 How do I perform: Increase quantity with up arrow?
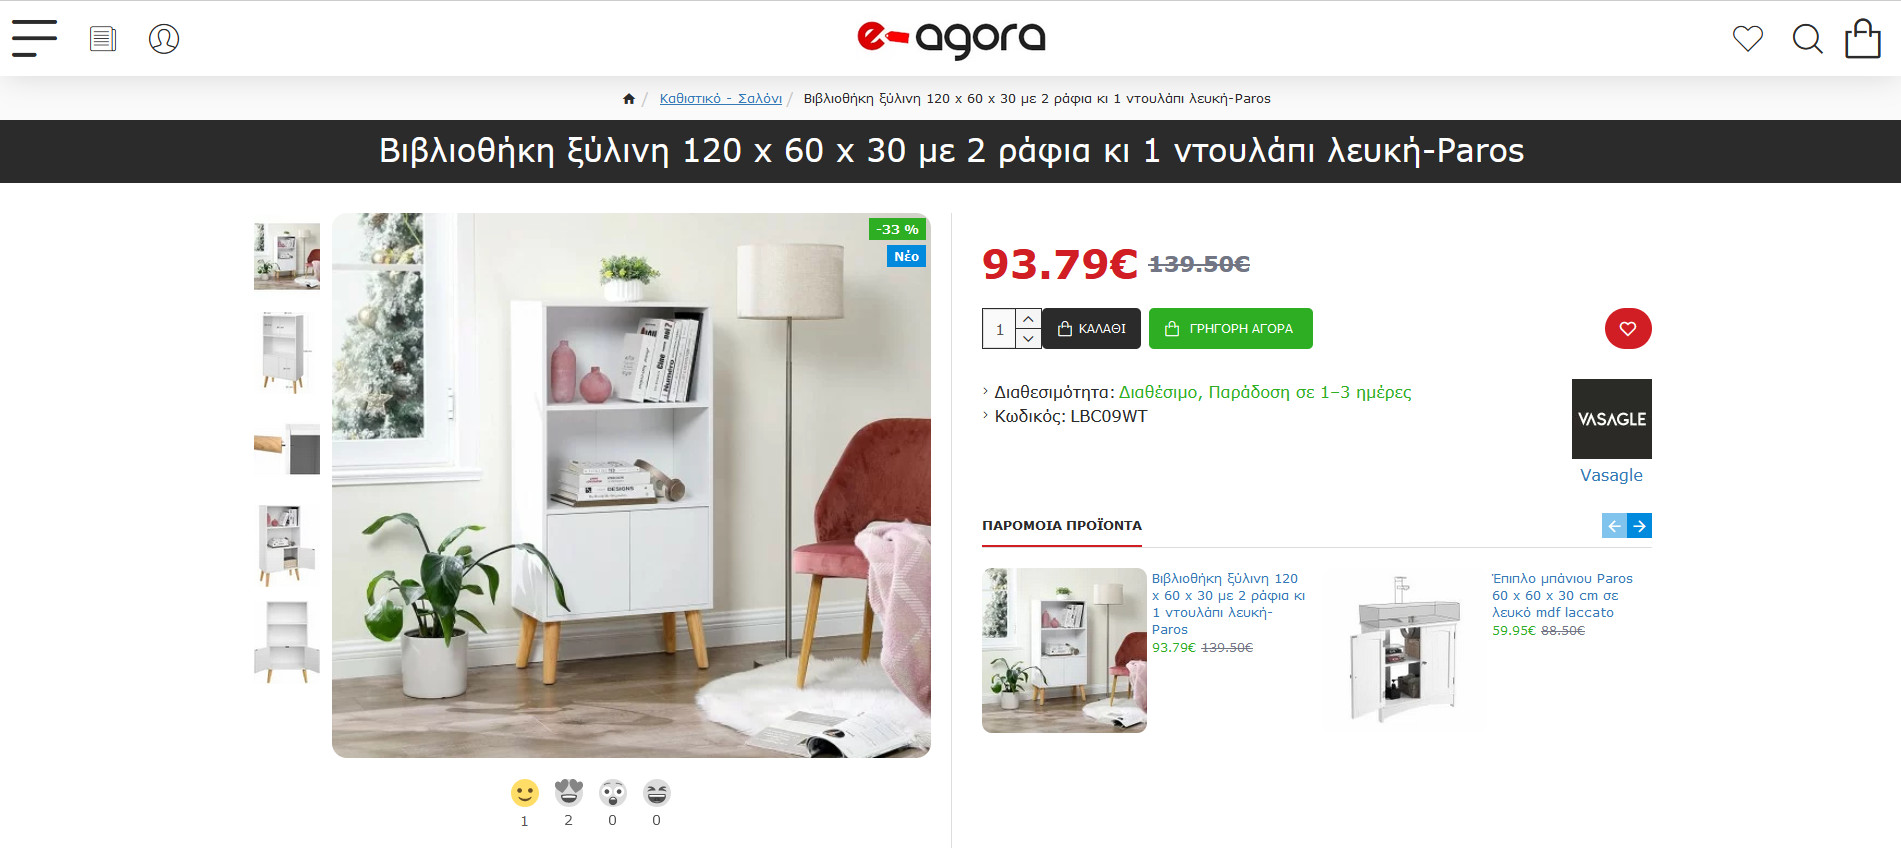pyautogui.click(x=1028, y=318)
